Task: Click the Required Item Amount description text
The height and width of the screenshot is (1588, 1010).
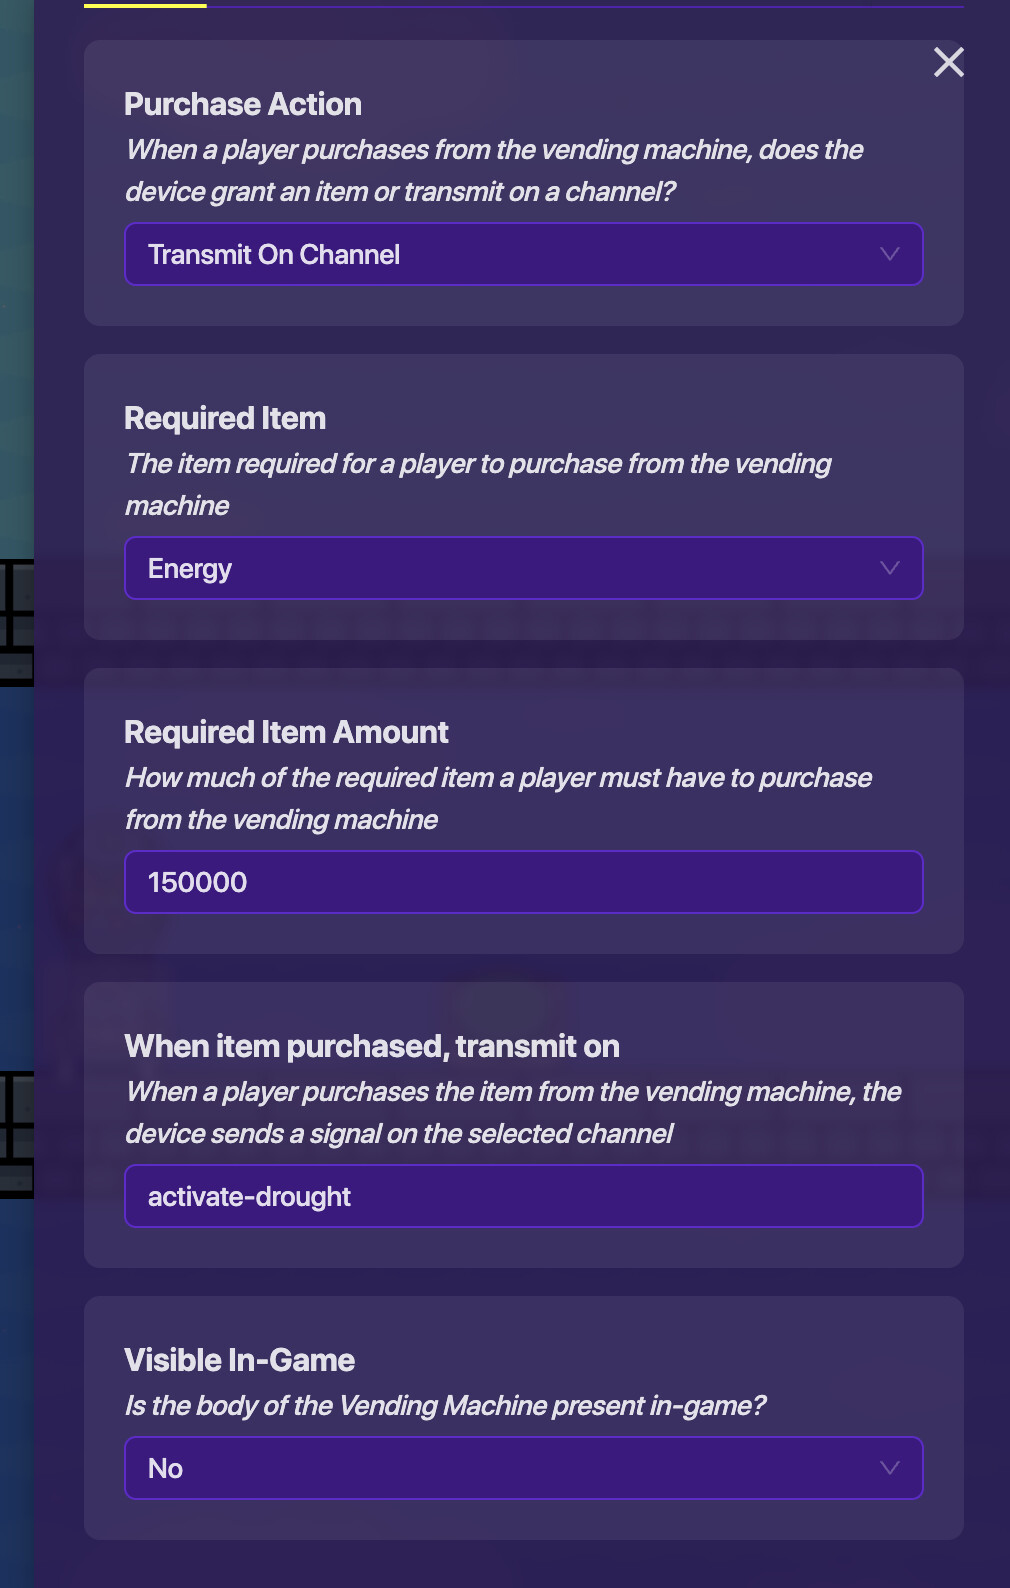Action: (x=498, y=799)
